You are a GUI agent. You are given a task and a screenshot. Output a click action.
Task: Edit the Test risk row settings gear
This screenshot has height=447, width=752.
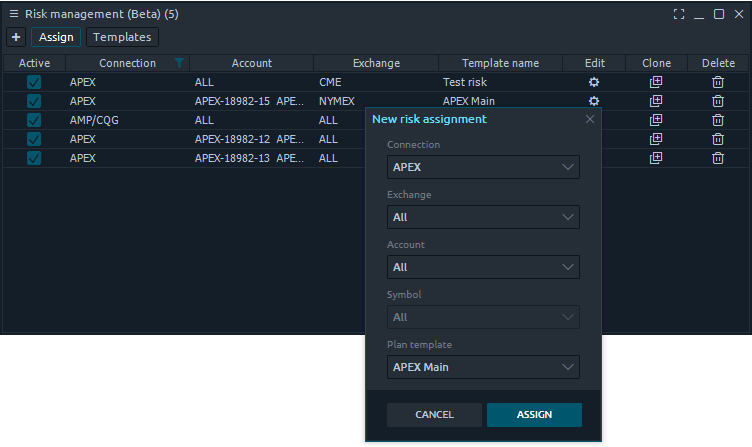pyautogui.click(x=594, y=82)
